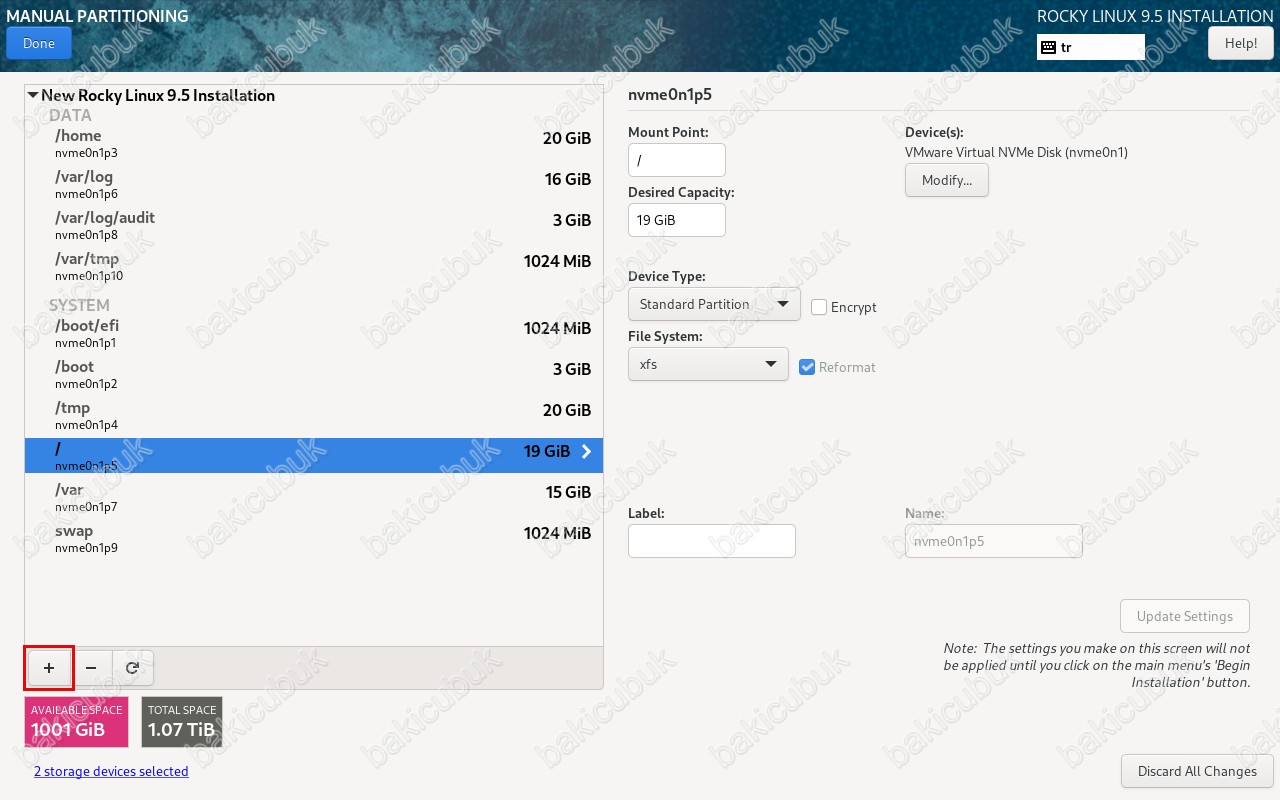This screenshot has width=1280, height=800.
Task: Click the Label input field
Action: coord(712,541)
